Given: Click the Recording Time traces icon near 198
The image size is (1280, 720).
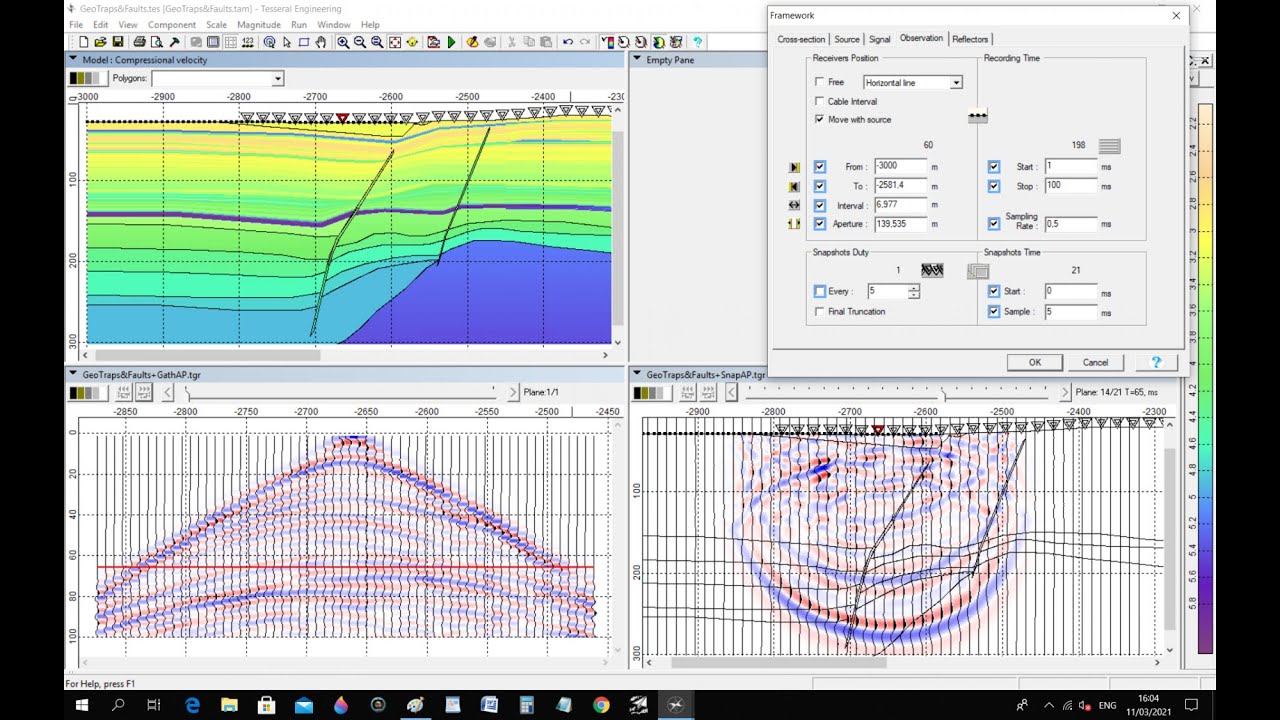Looking at the screenshot, I should (x=1109, y=146).
